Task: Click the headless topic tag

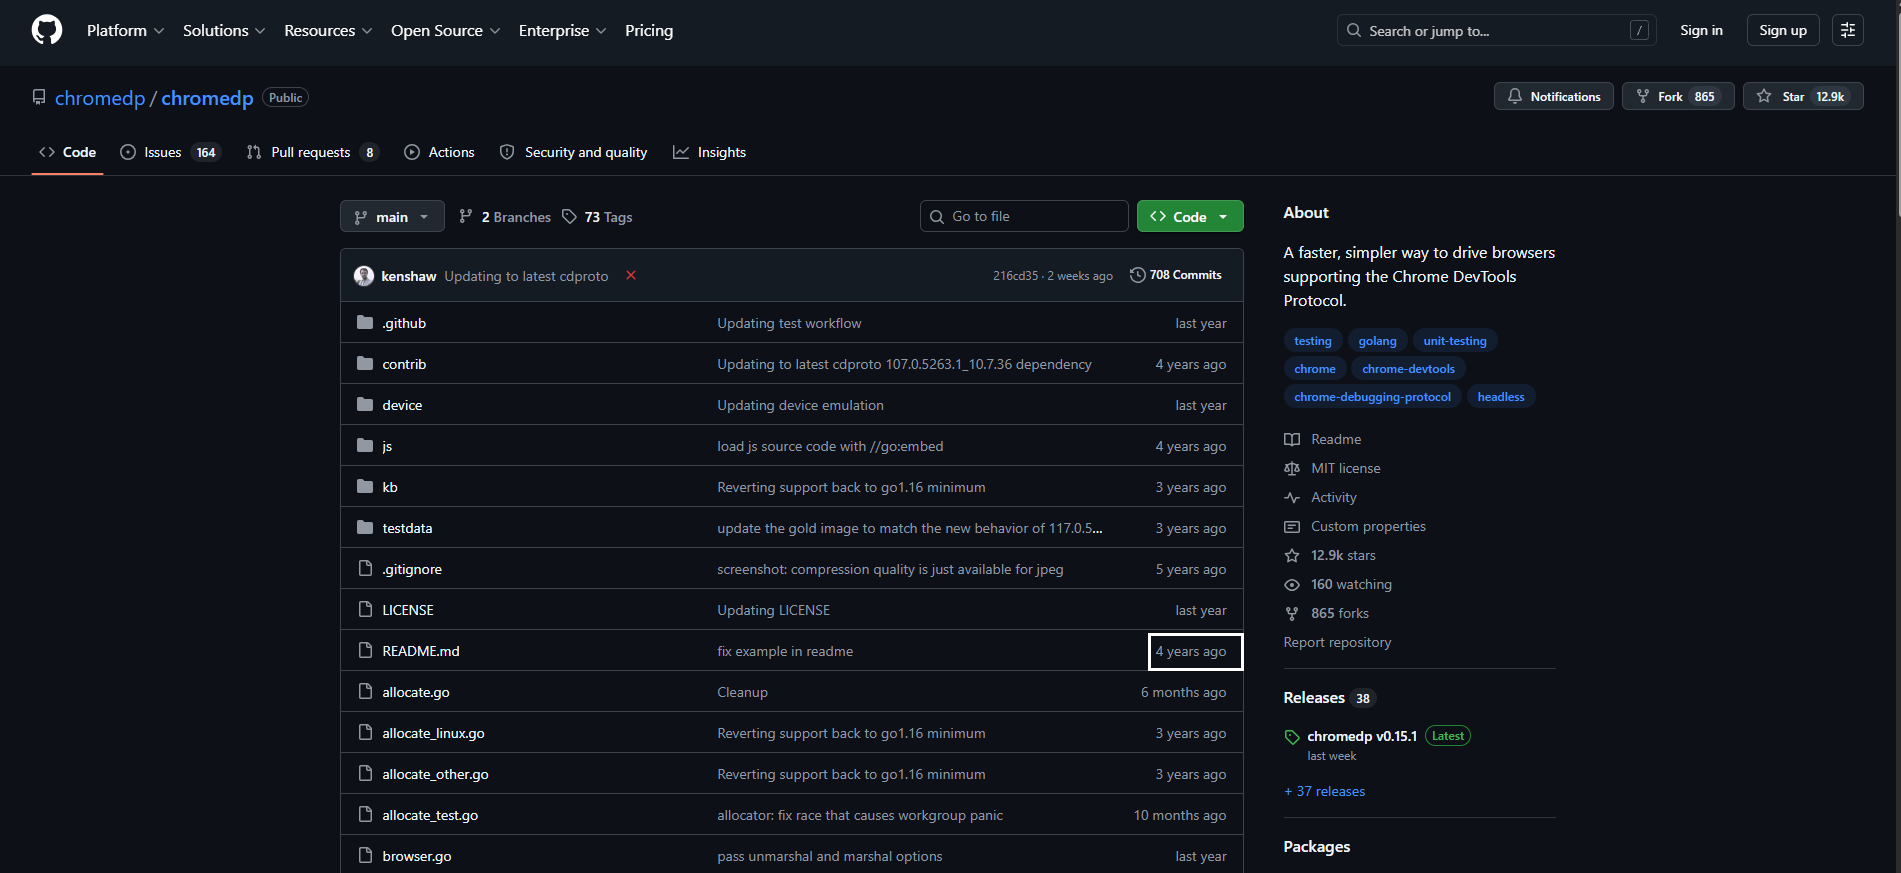Action: [1501, 397]
